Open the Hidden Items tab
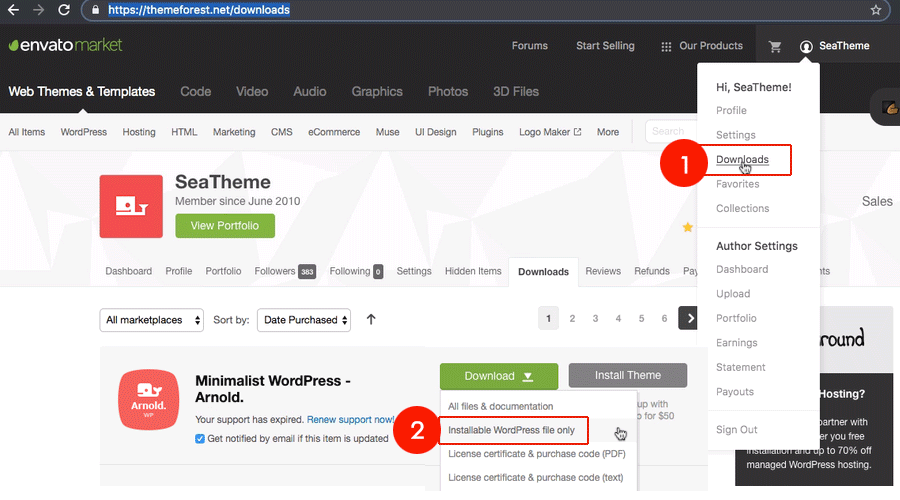Image resolution: width=900 pixels, height=500 pixels. (x=473, y=271)
